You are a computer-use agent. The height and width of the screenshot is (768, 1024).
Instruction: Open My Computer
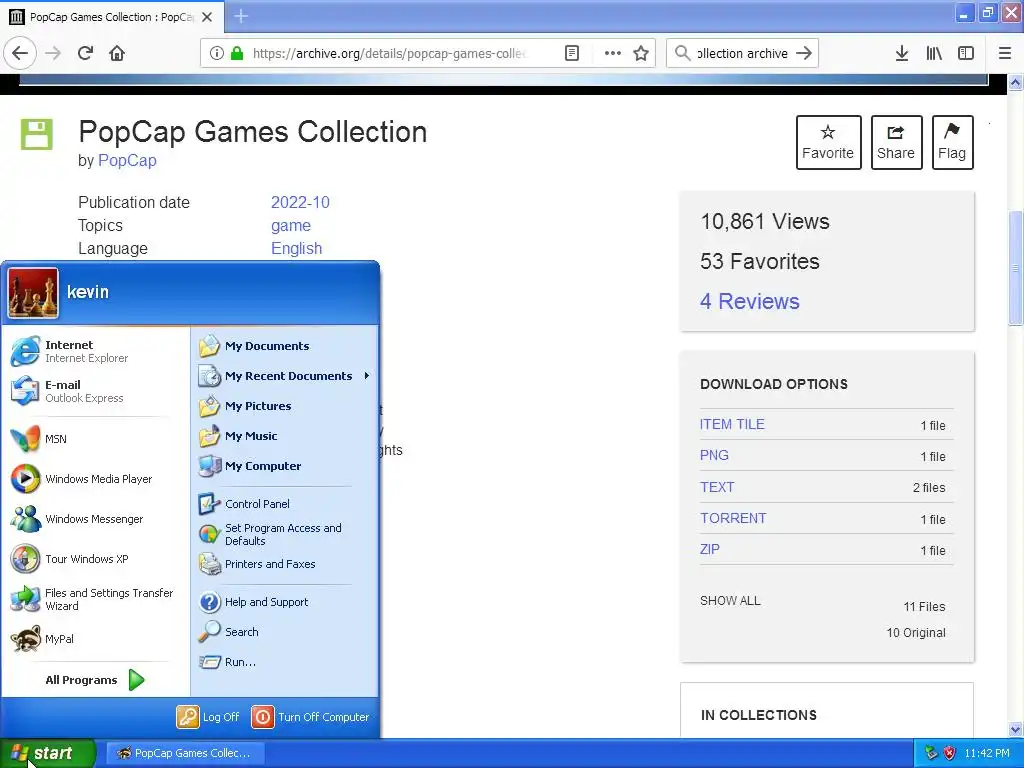point(285,466)
